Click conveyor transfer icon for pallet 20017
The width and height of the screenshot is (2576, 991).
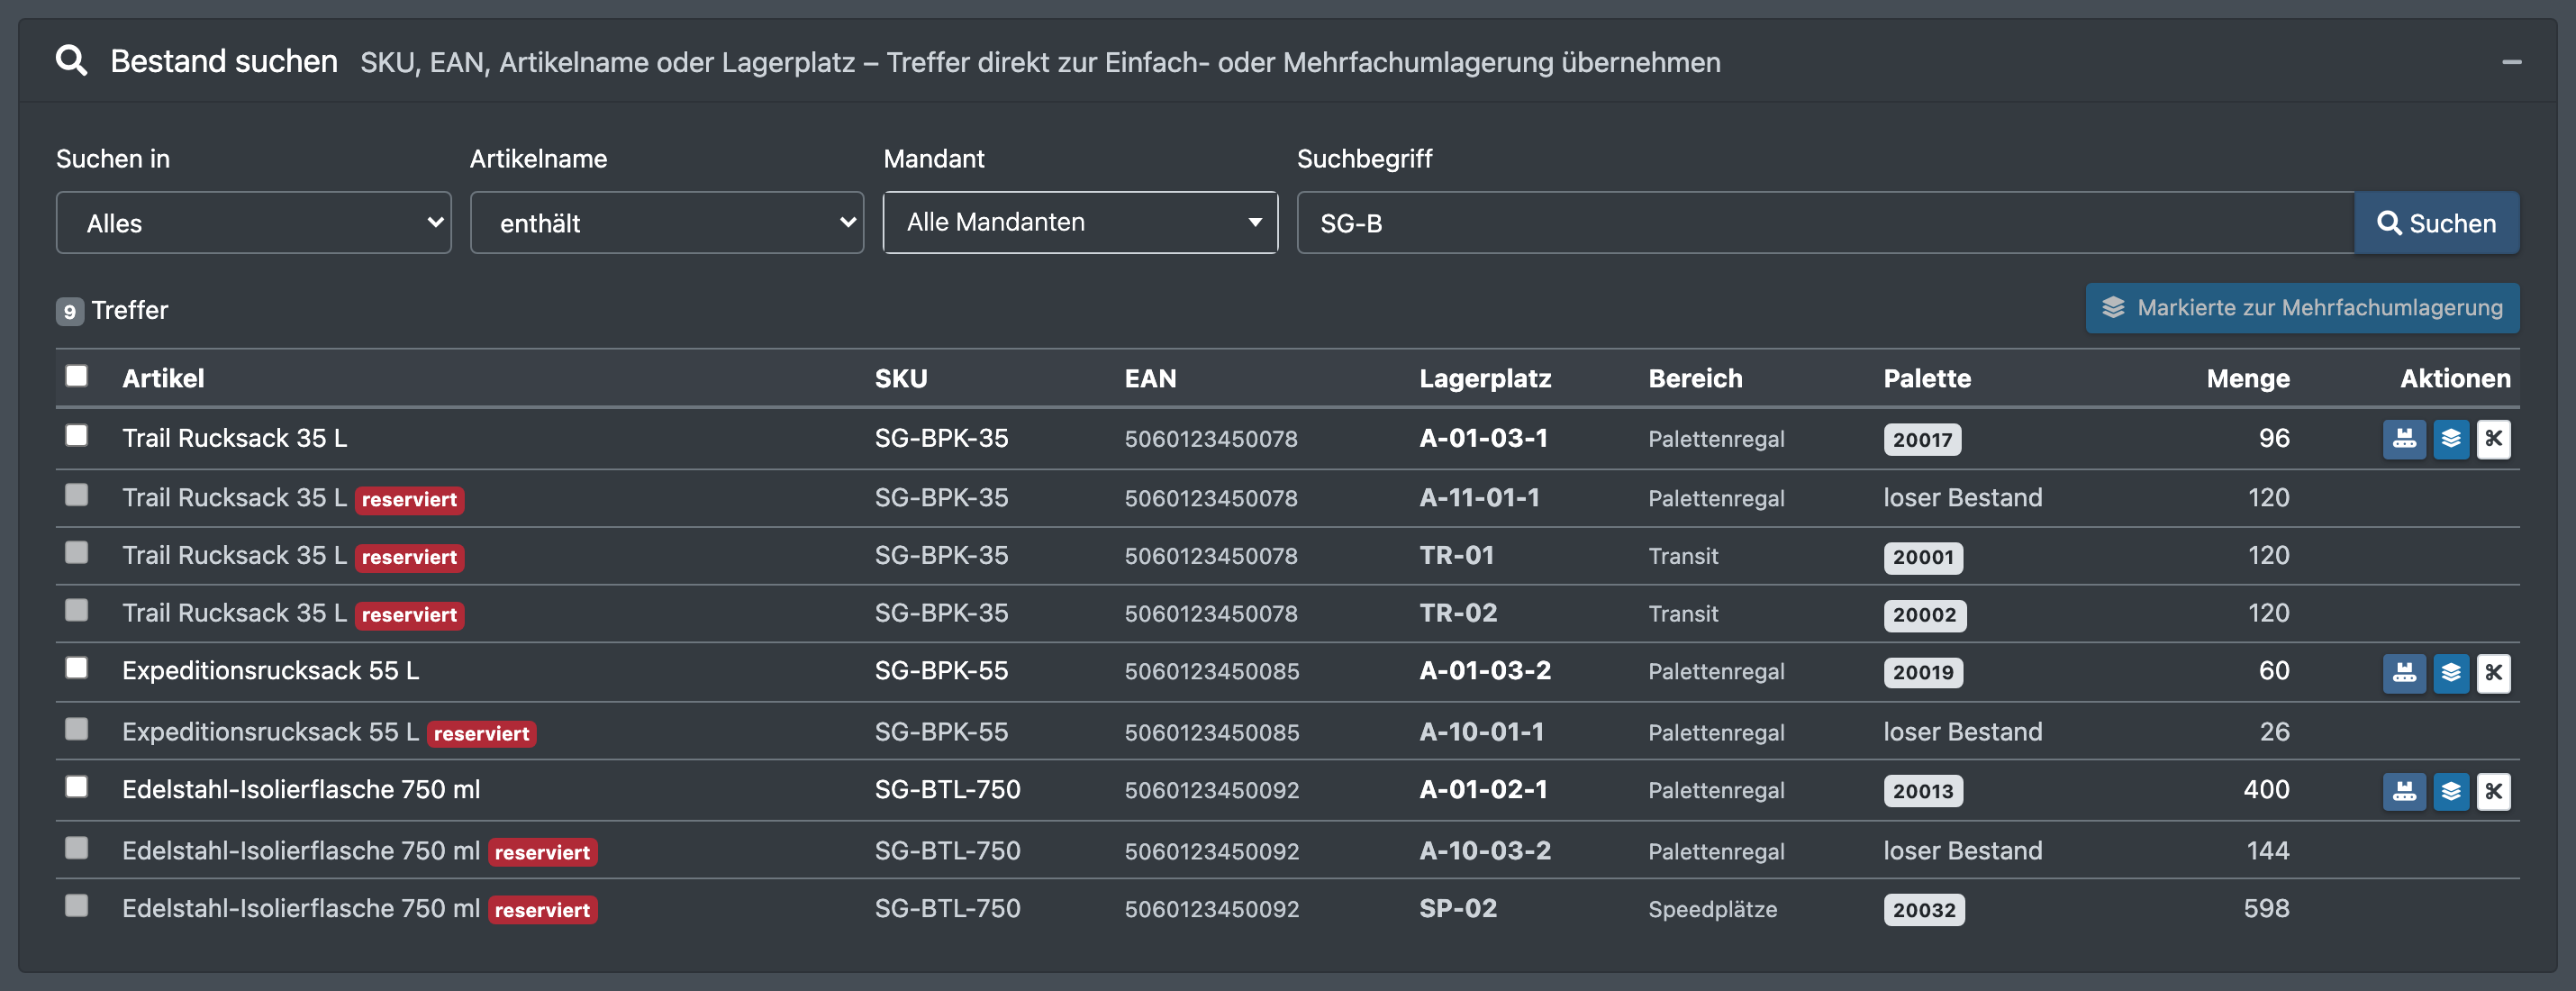pos(2404,439)
